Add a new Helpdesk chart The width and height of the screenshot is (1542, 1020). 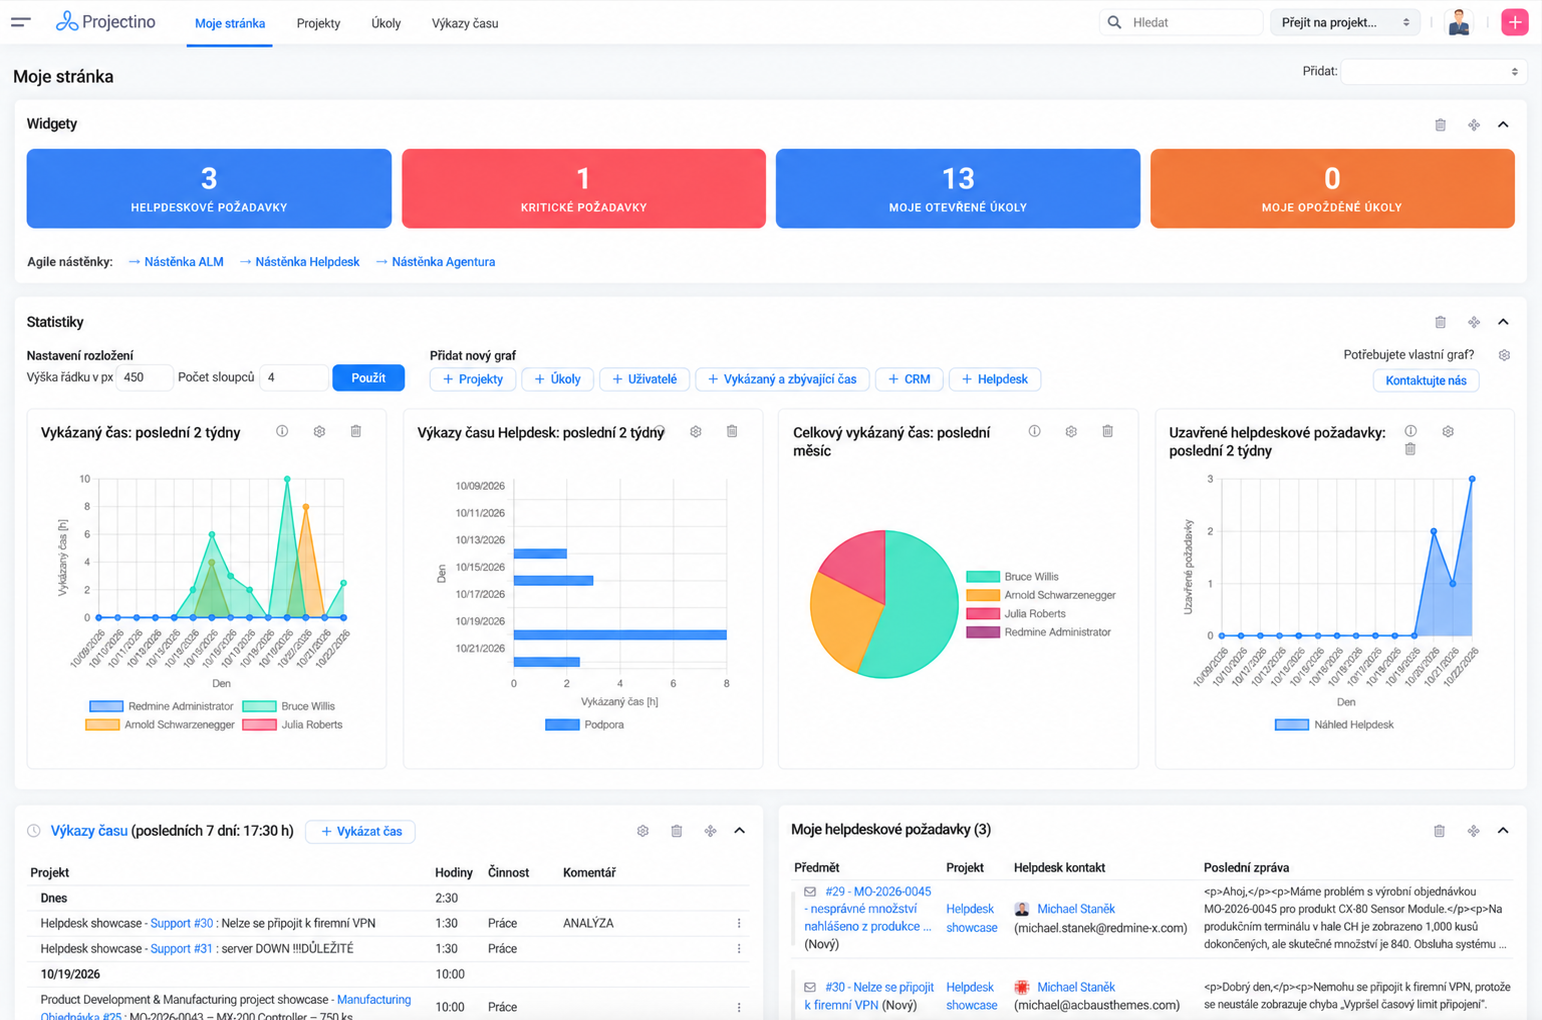click(x=995, y=379)
